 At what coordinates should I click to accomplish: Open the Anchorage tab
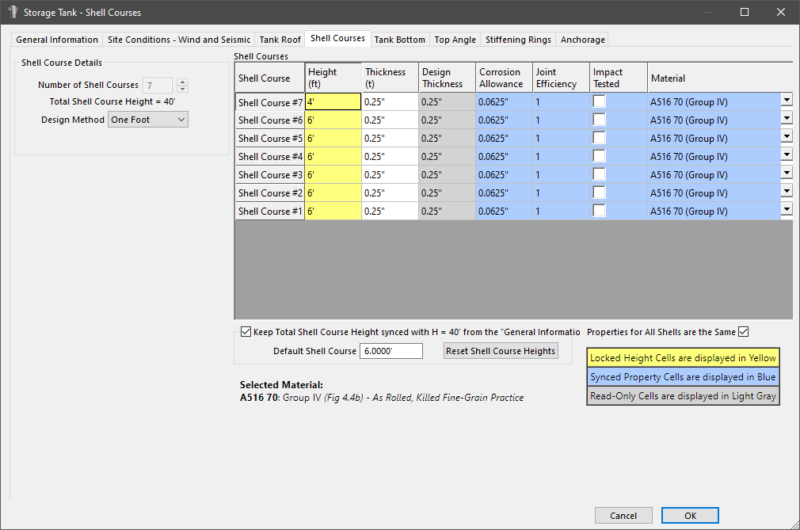point(582,40)
